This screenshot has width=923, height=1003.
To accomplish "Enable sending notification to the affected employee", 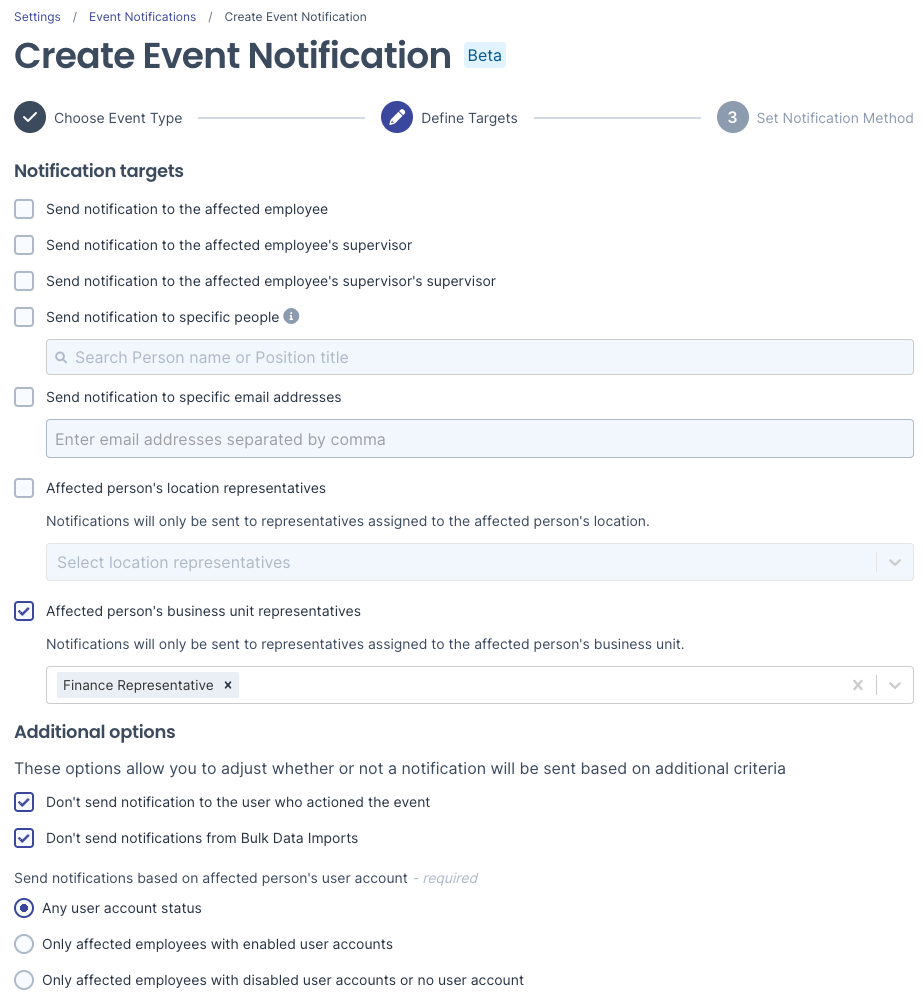I will (24, 209).
